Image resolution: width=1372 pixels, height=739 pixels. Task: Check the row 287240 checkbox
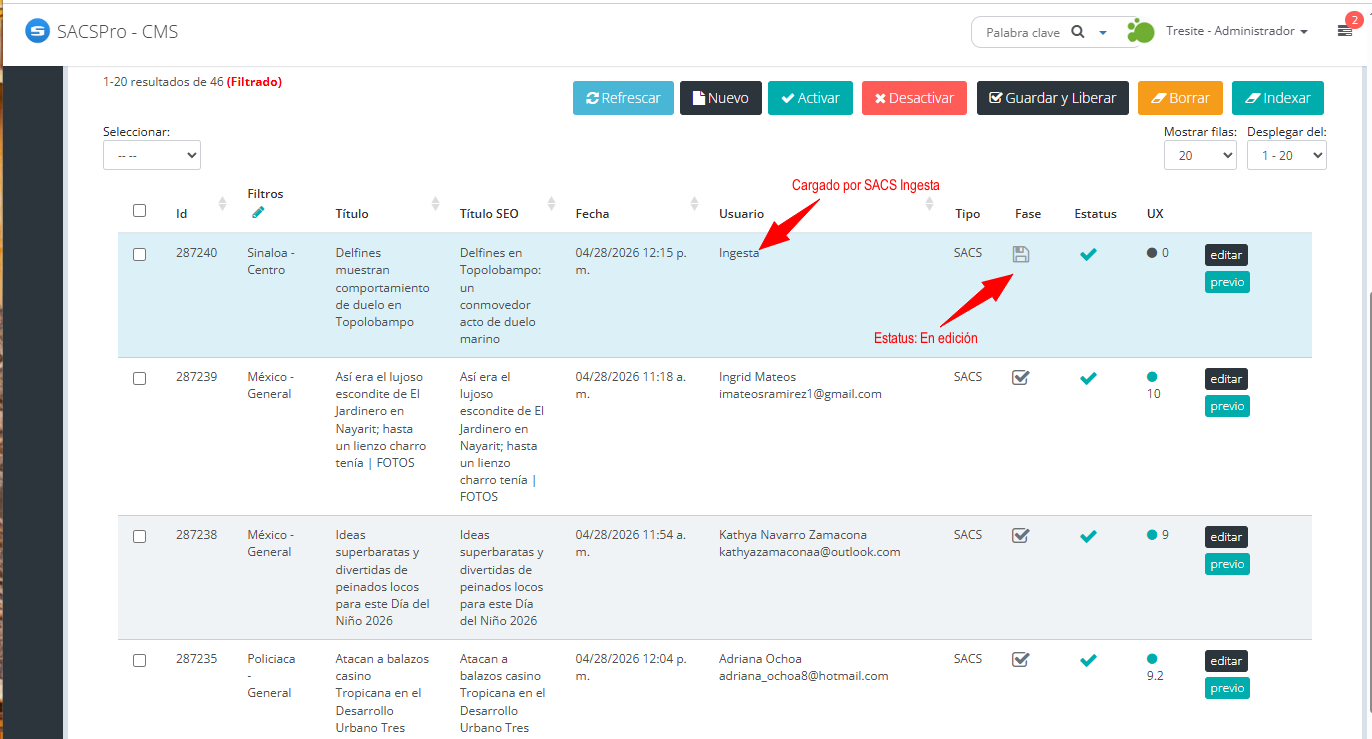140,254
